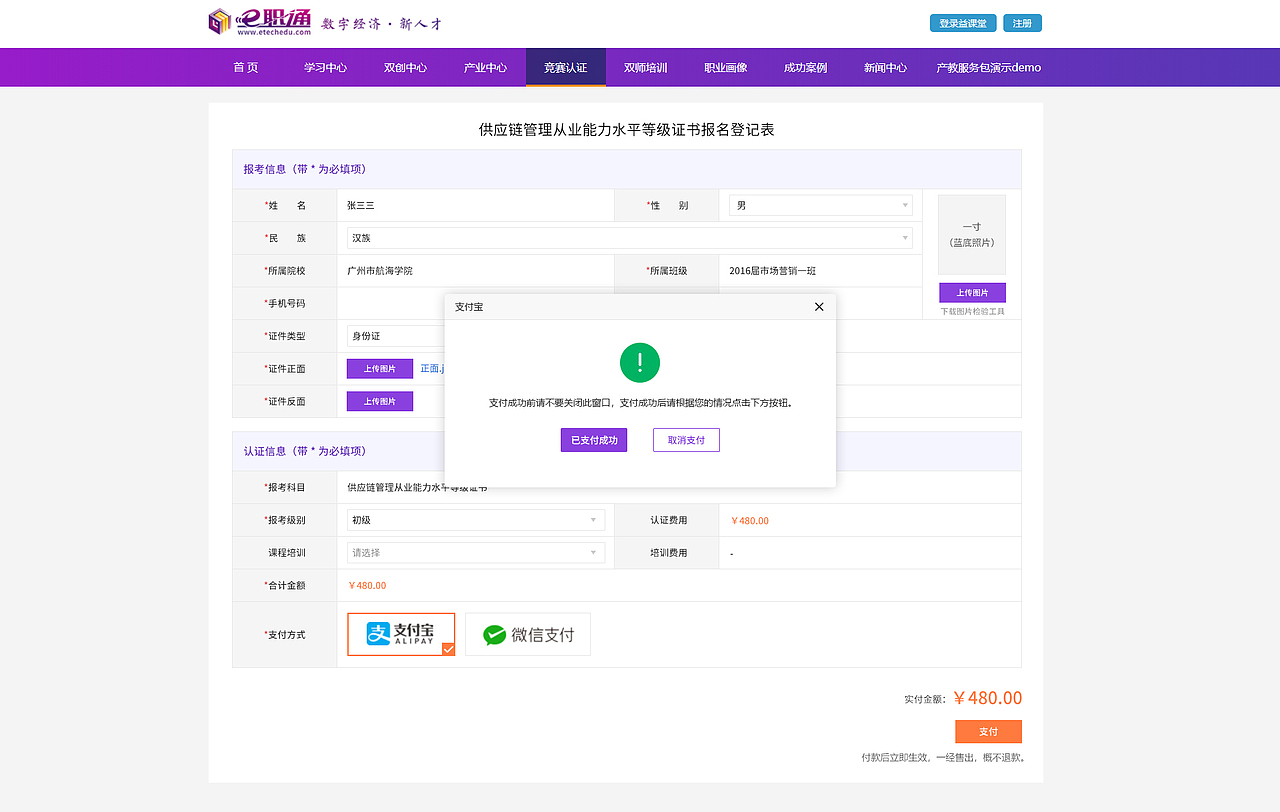Click the 姓名 field containing 张三三
Viewport: 1280px width, 812px height.
476,205
